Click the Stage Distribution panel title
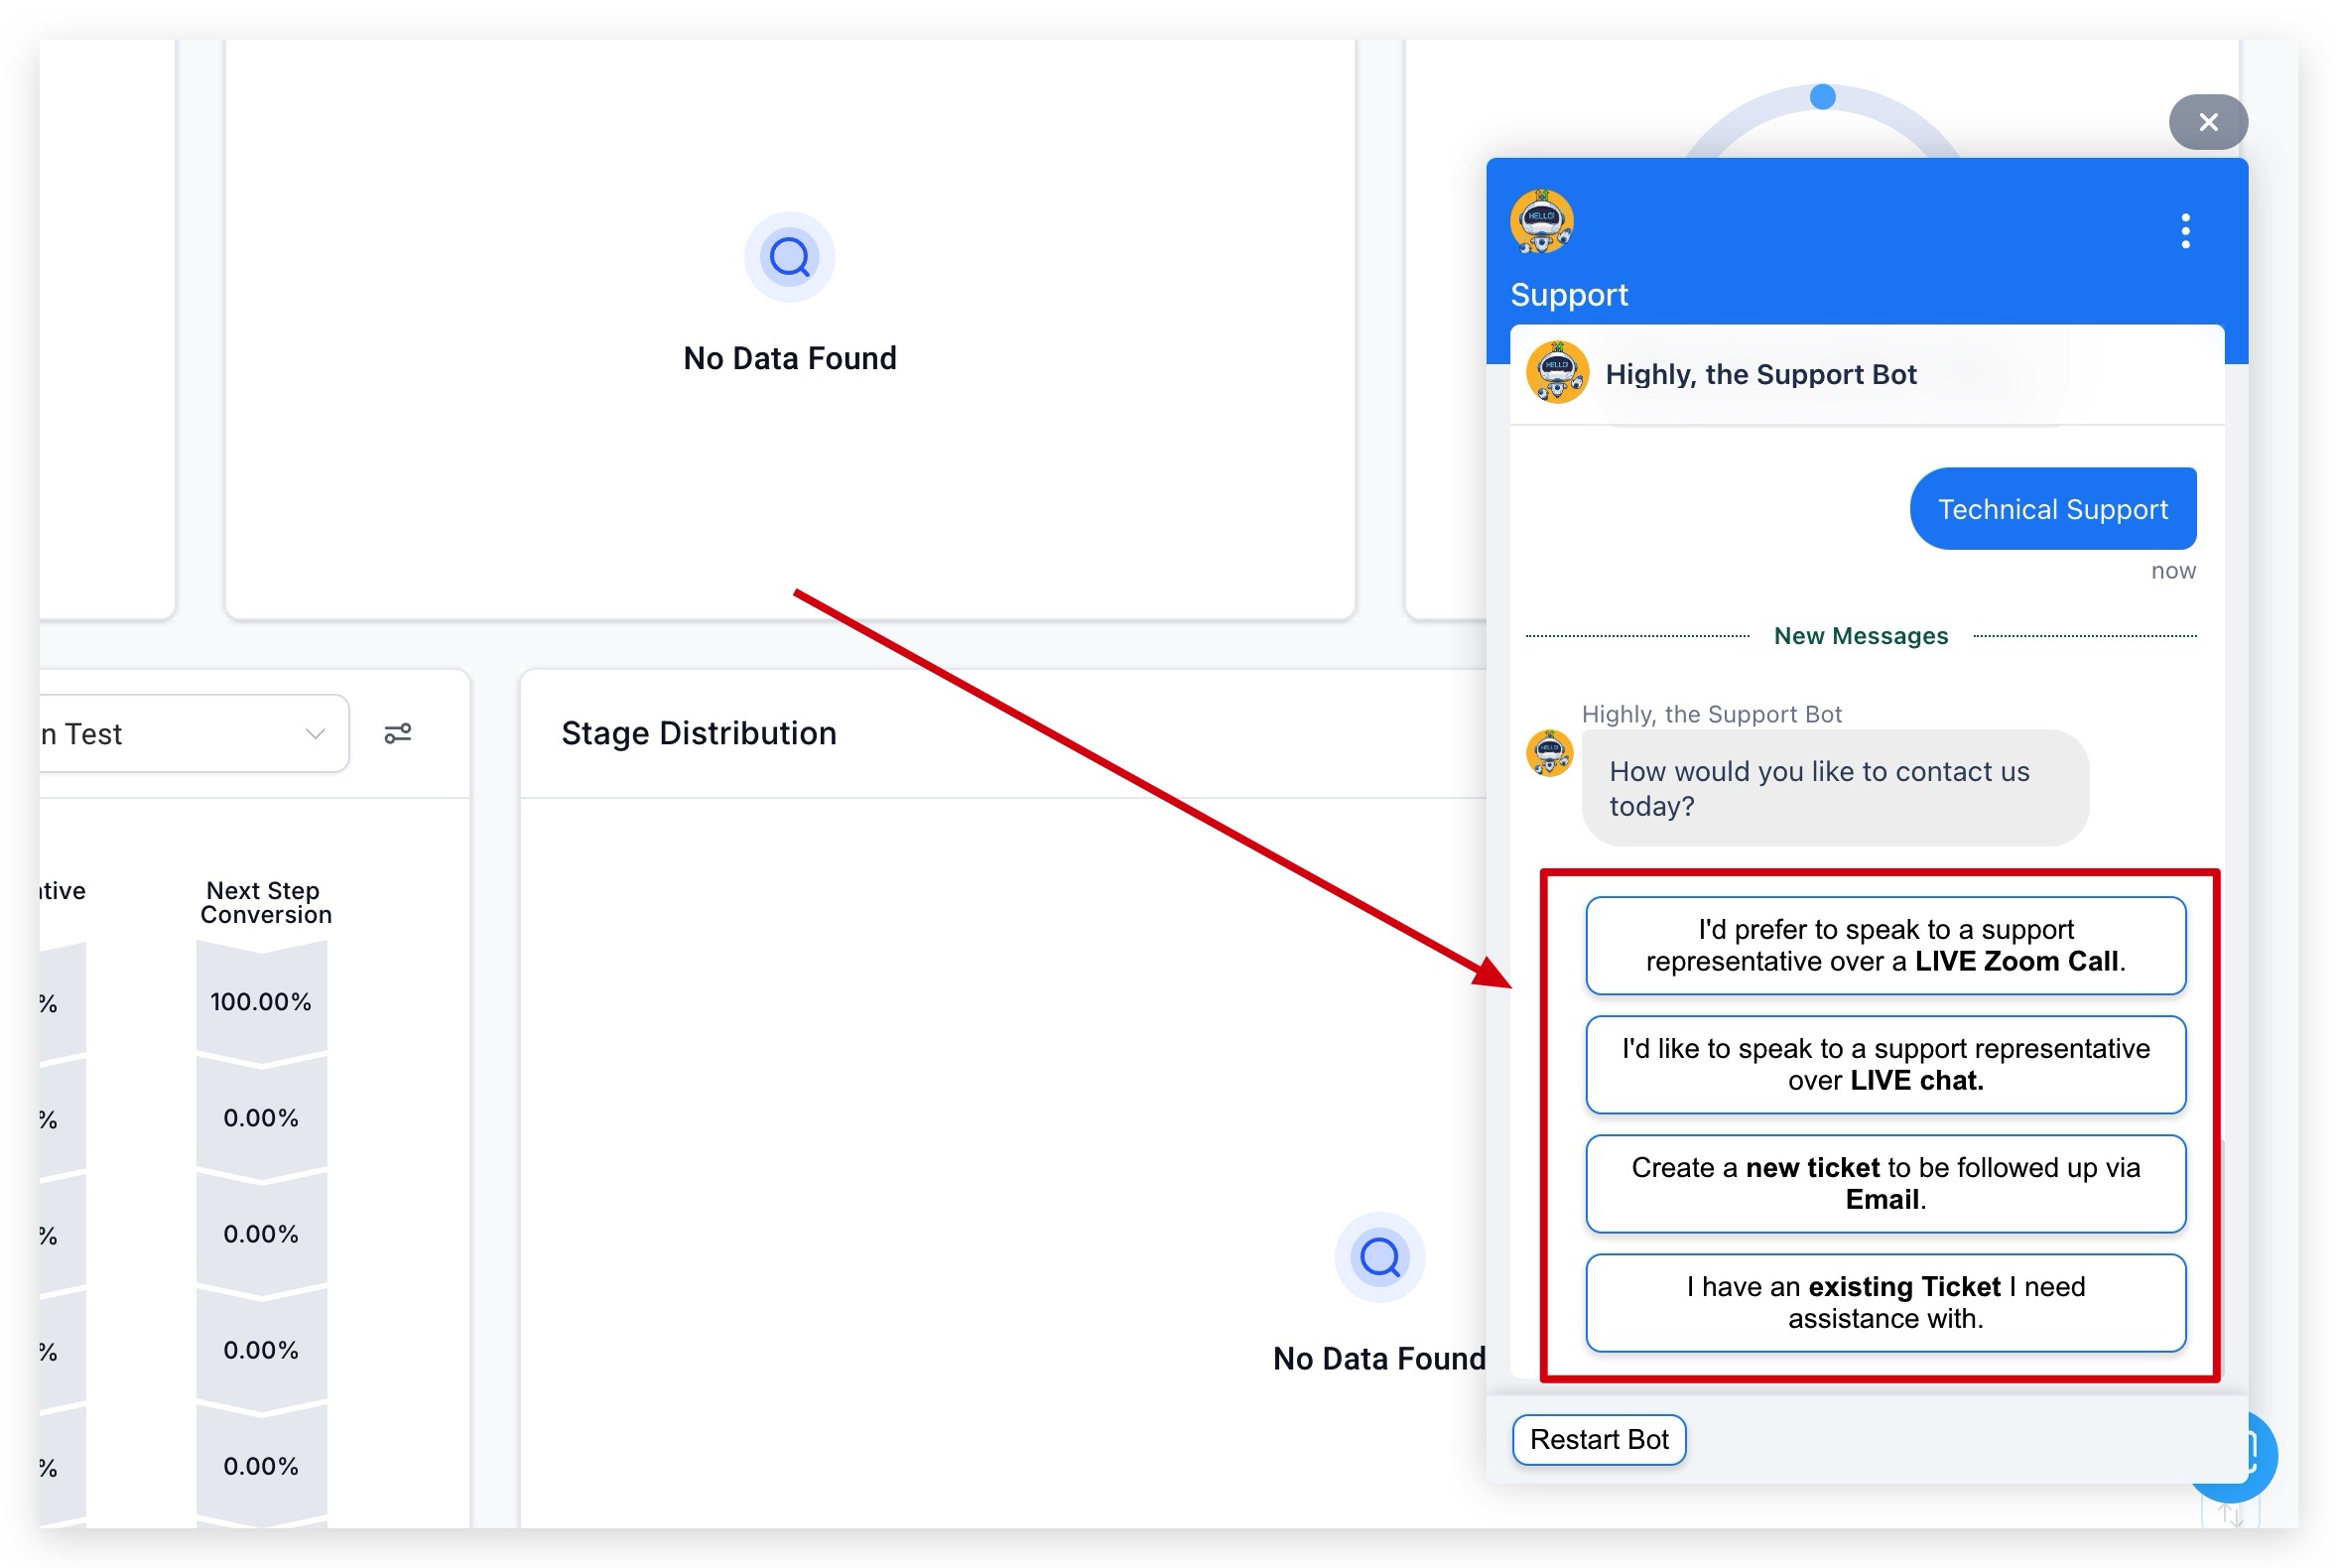2338x1568 pixels. coord(698,733)
